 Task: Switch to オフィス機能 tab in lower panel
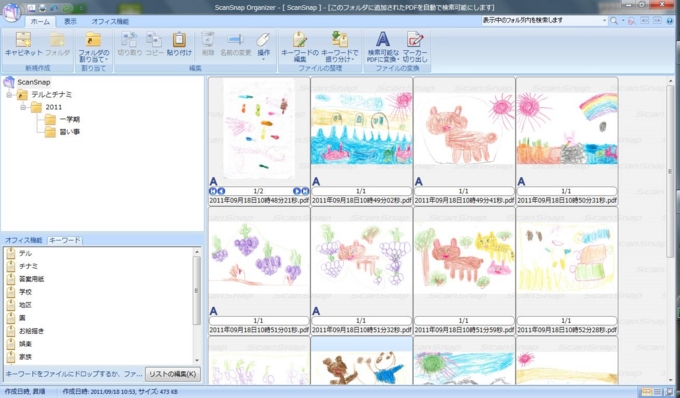[23, 240]
